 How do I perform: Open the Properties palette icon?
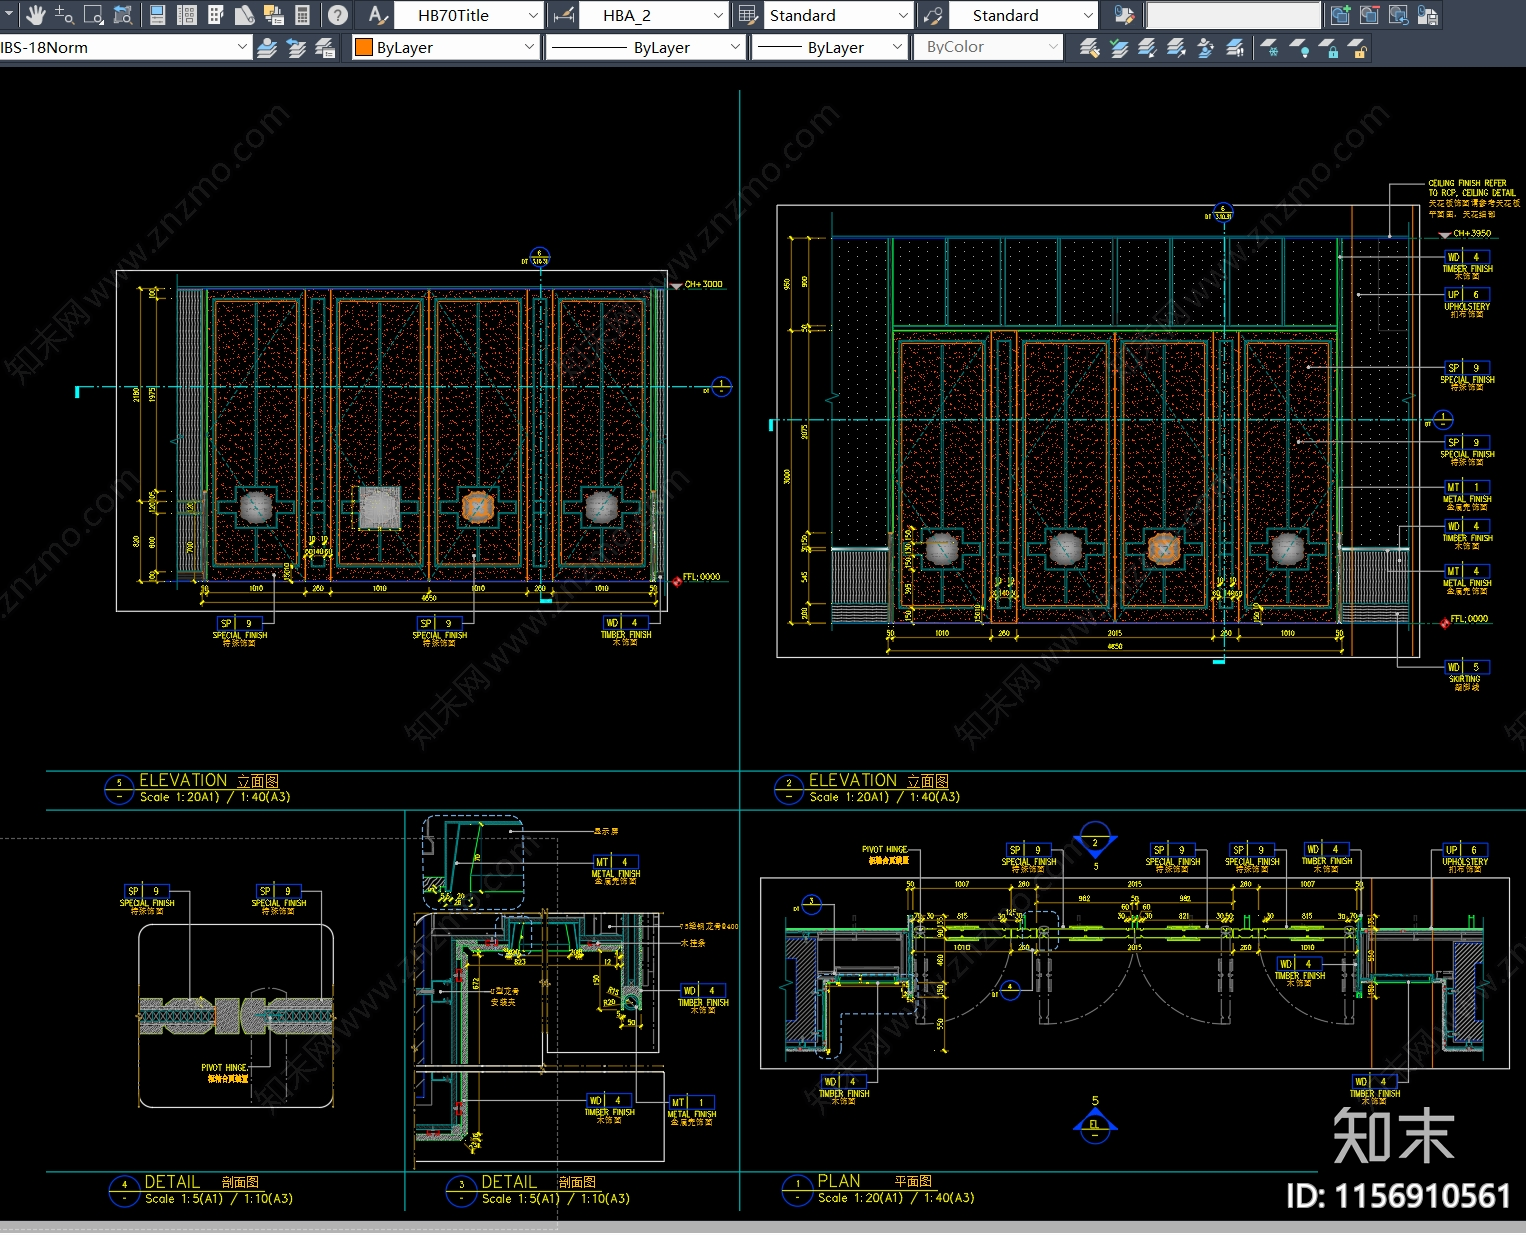(x=158, y=15)
